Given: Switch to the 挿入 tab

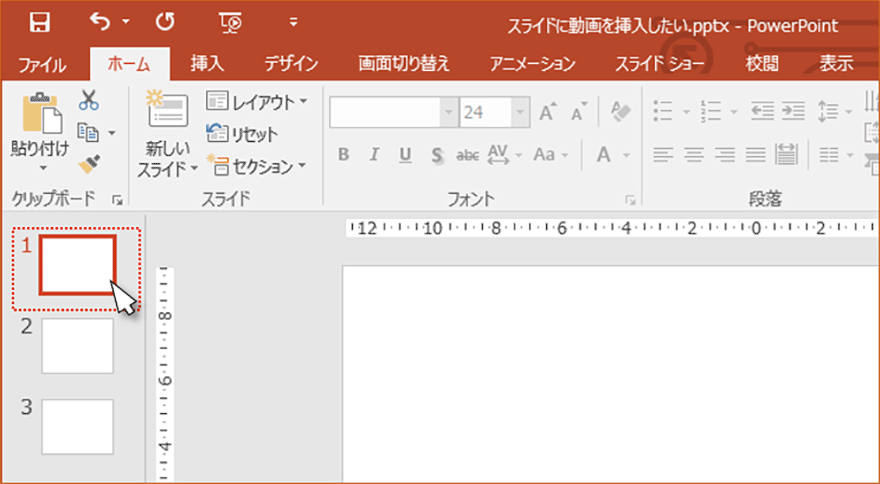Looking at the screenshot, I should pos(207,64).
